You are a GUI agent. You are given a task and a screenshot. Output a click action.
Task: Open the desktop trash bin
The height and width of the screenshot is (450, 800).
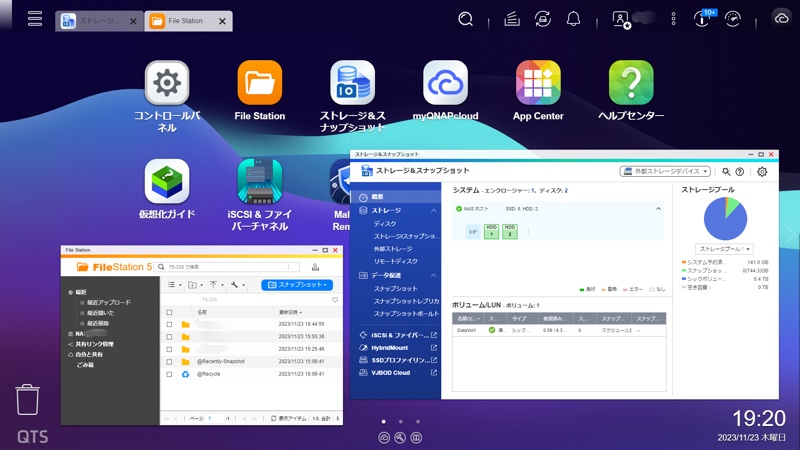[x=27, y=399]
